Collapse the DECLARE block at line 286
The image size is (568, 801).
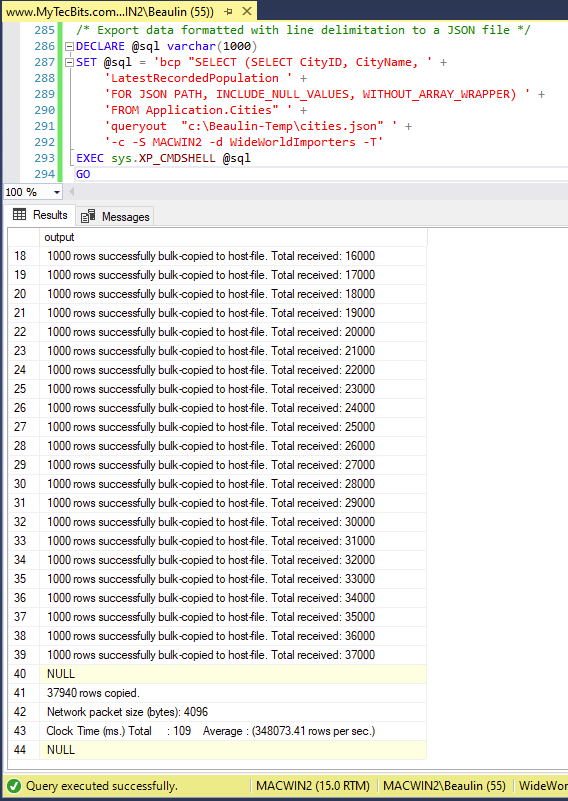click(70, 46)
